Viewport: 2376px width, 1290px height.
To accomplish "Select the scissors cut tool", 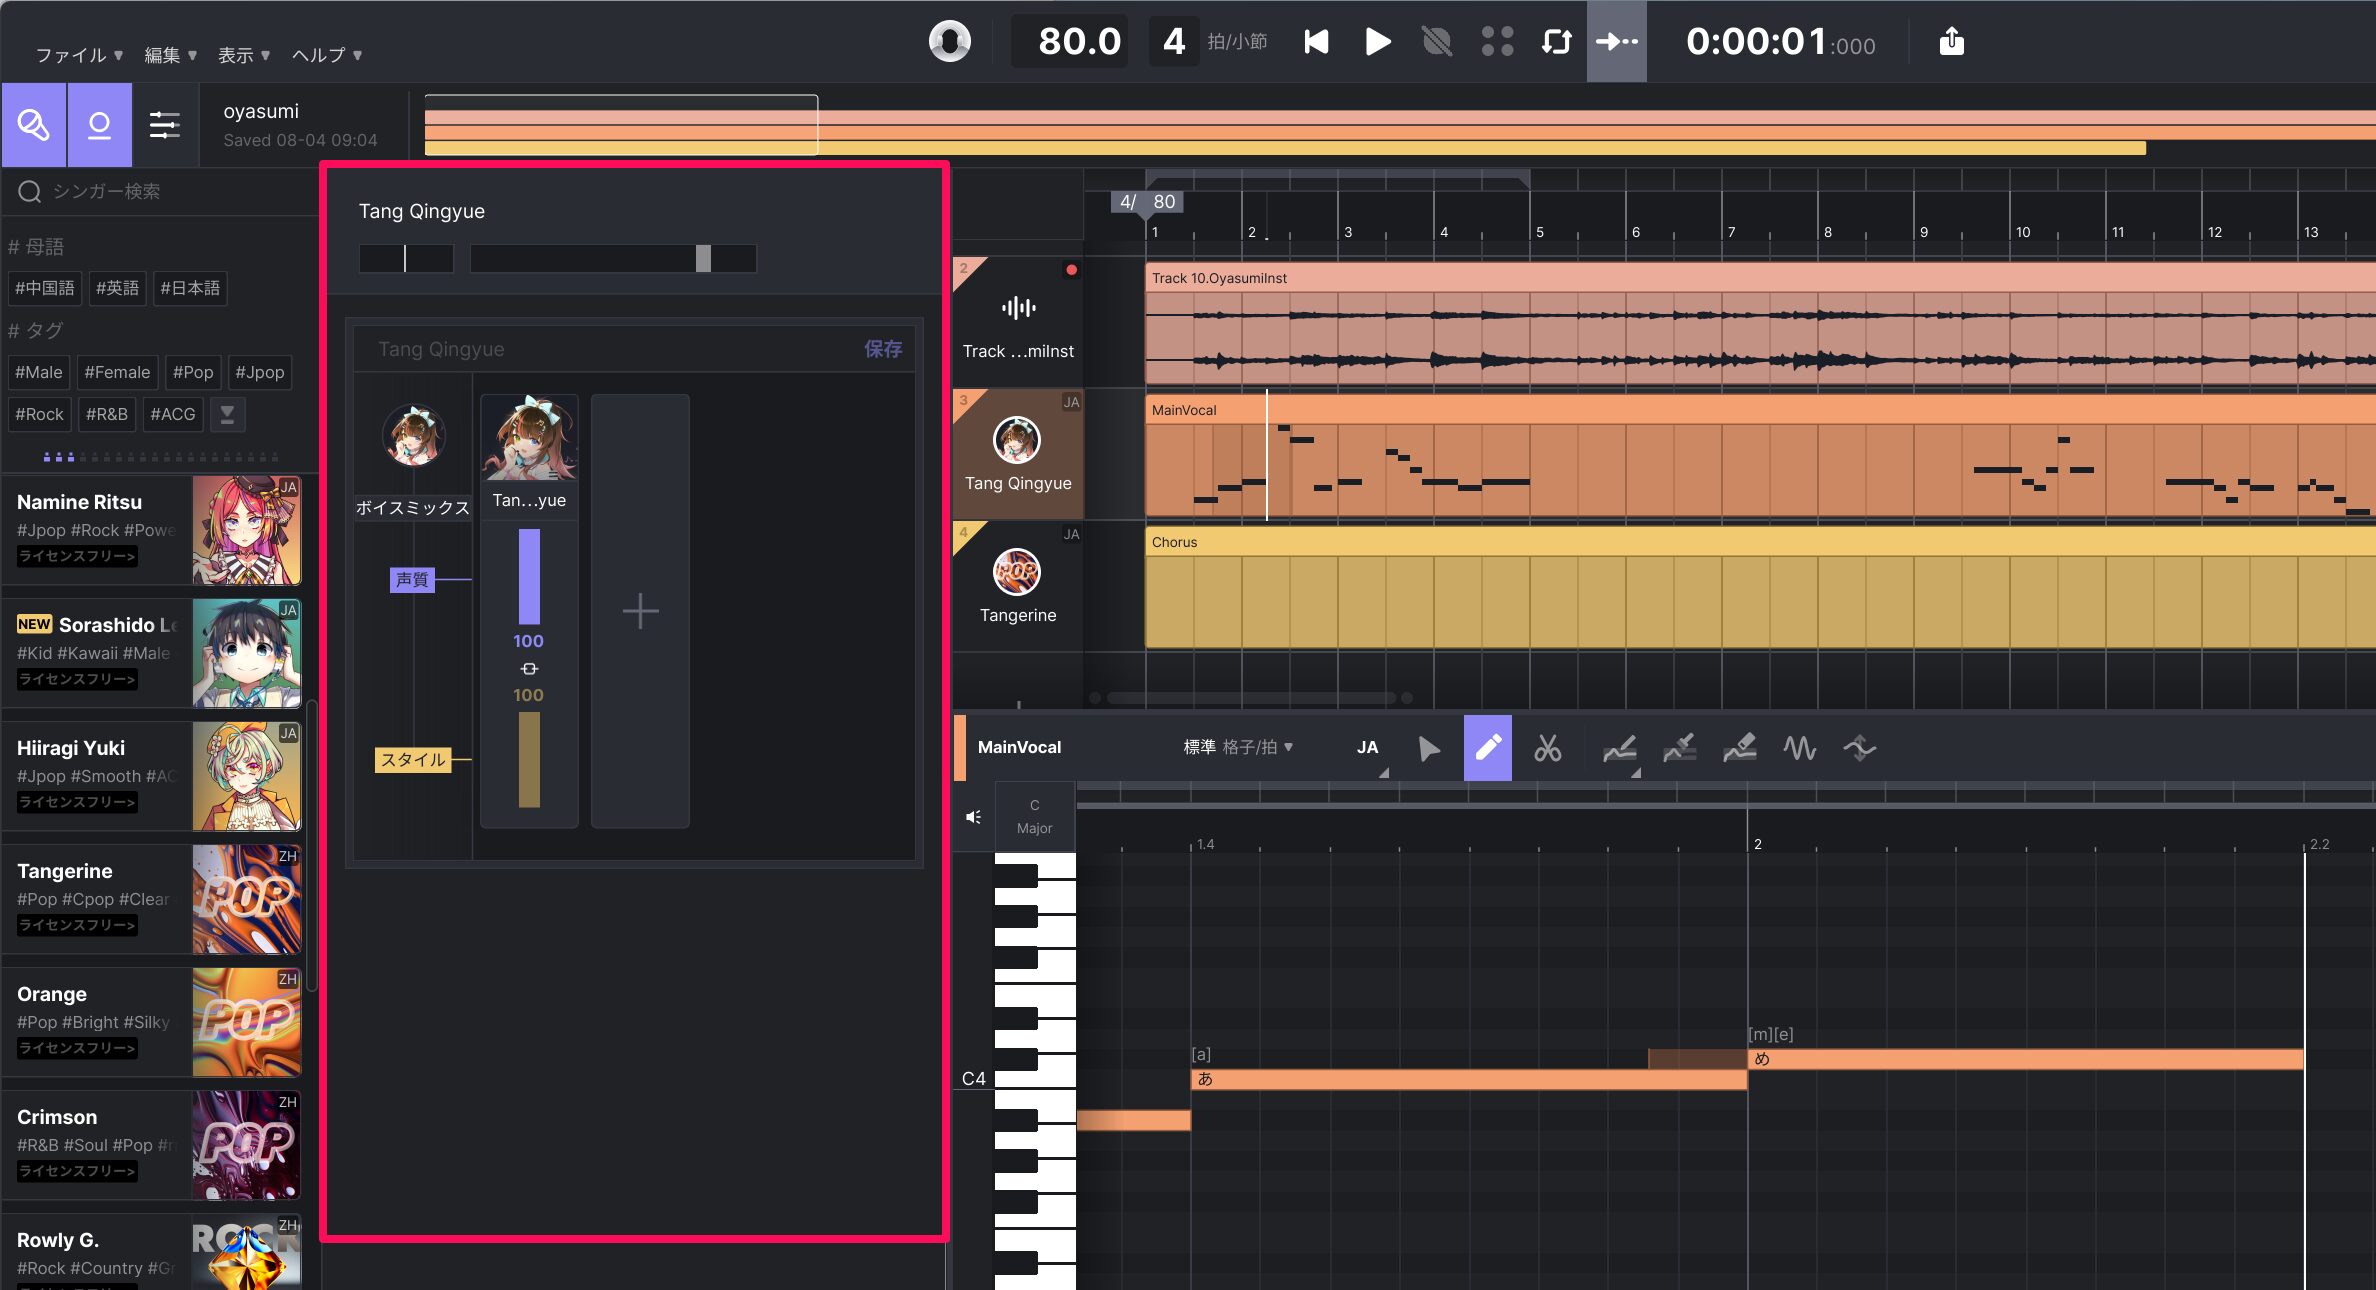I will (1547, 748).
